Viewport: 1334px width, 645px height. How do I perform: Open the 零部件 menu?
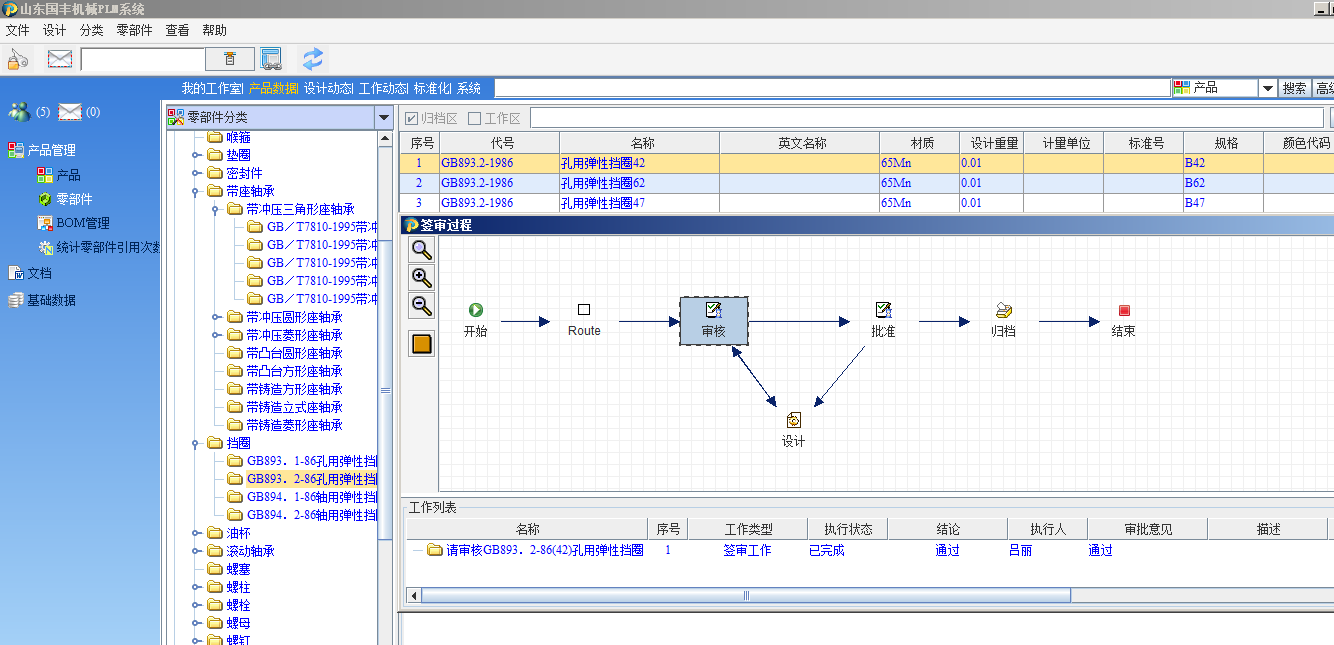tap(134, 31)
